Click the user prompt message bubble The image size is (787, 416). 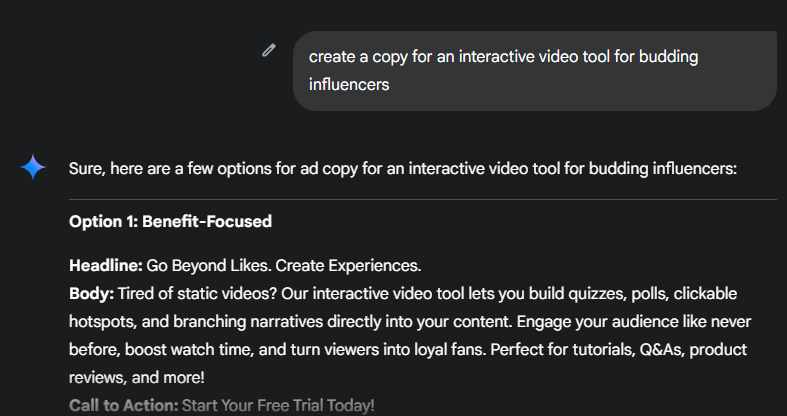(x=535, y=71)
